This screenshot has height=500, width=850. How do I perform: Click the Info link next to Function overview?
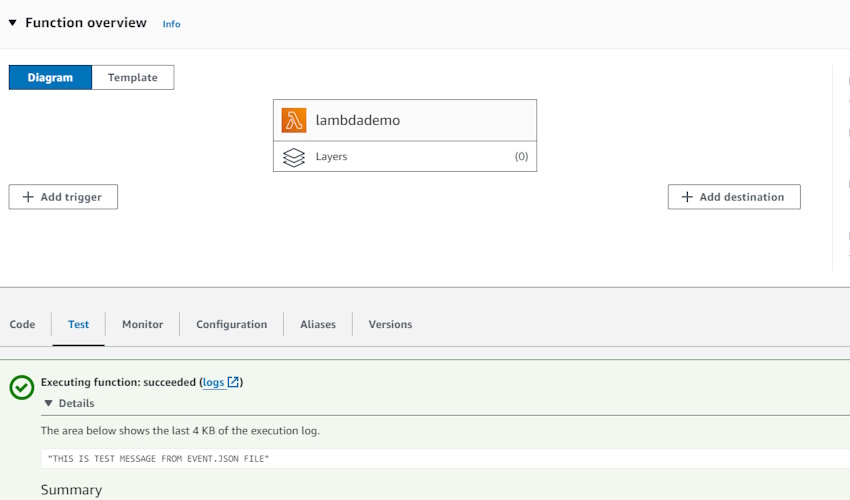171,24
